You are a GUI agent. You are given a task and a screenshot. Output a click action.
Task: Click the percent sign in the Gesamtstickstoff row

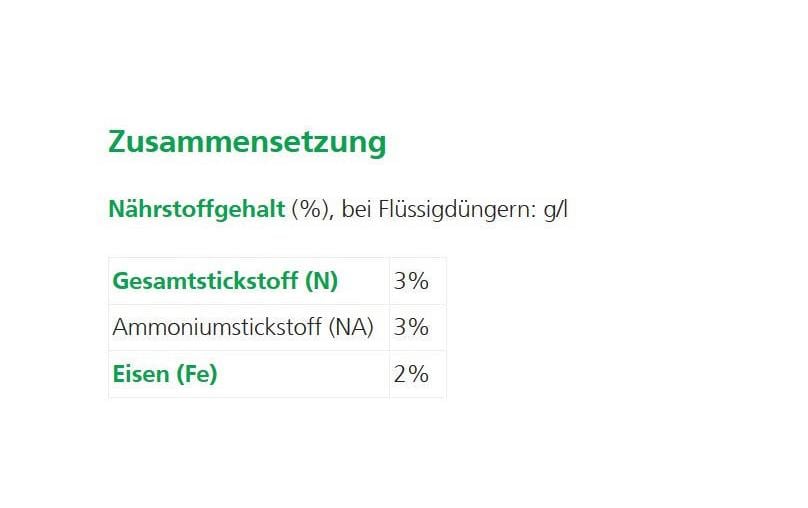pyautogui.click(x=418, y=281)
